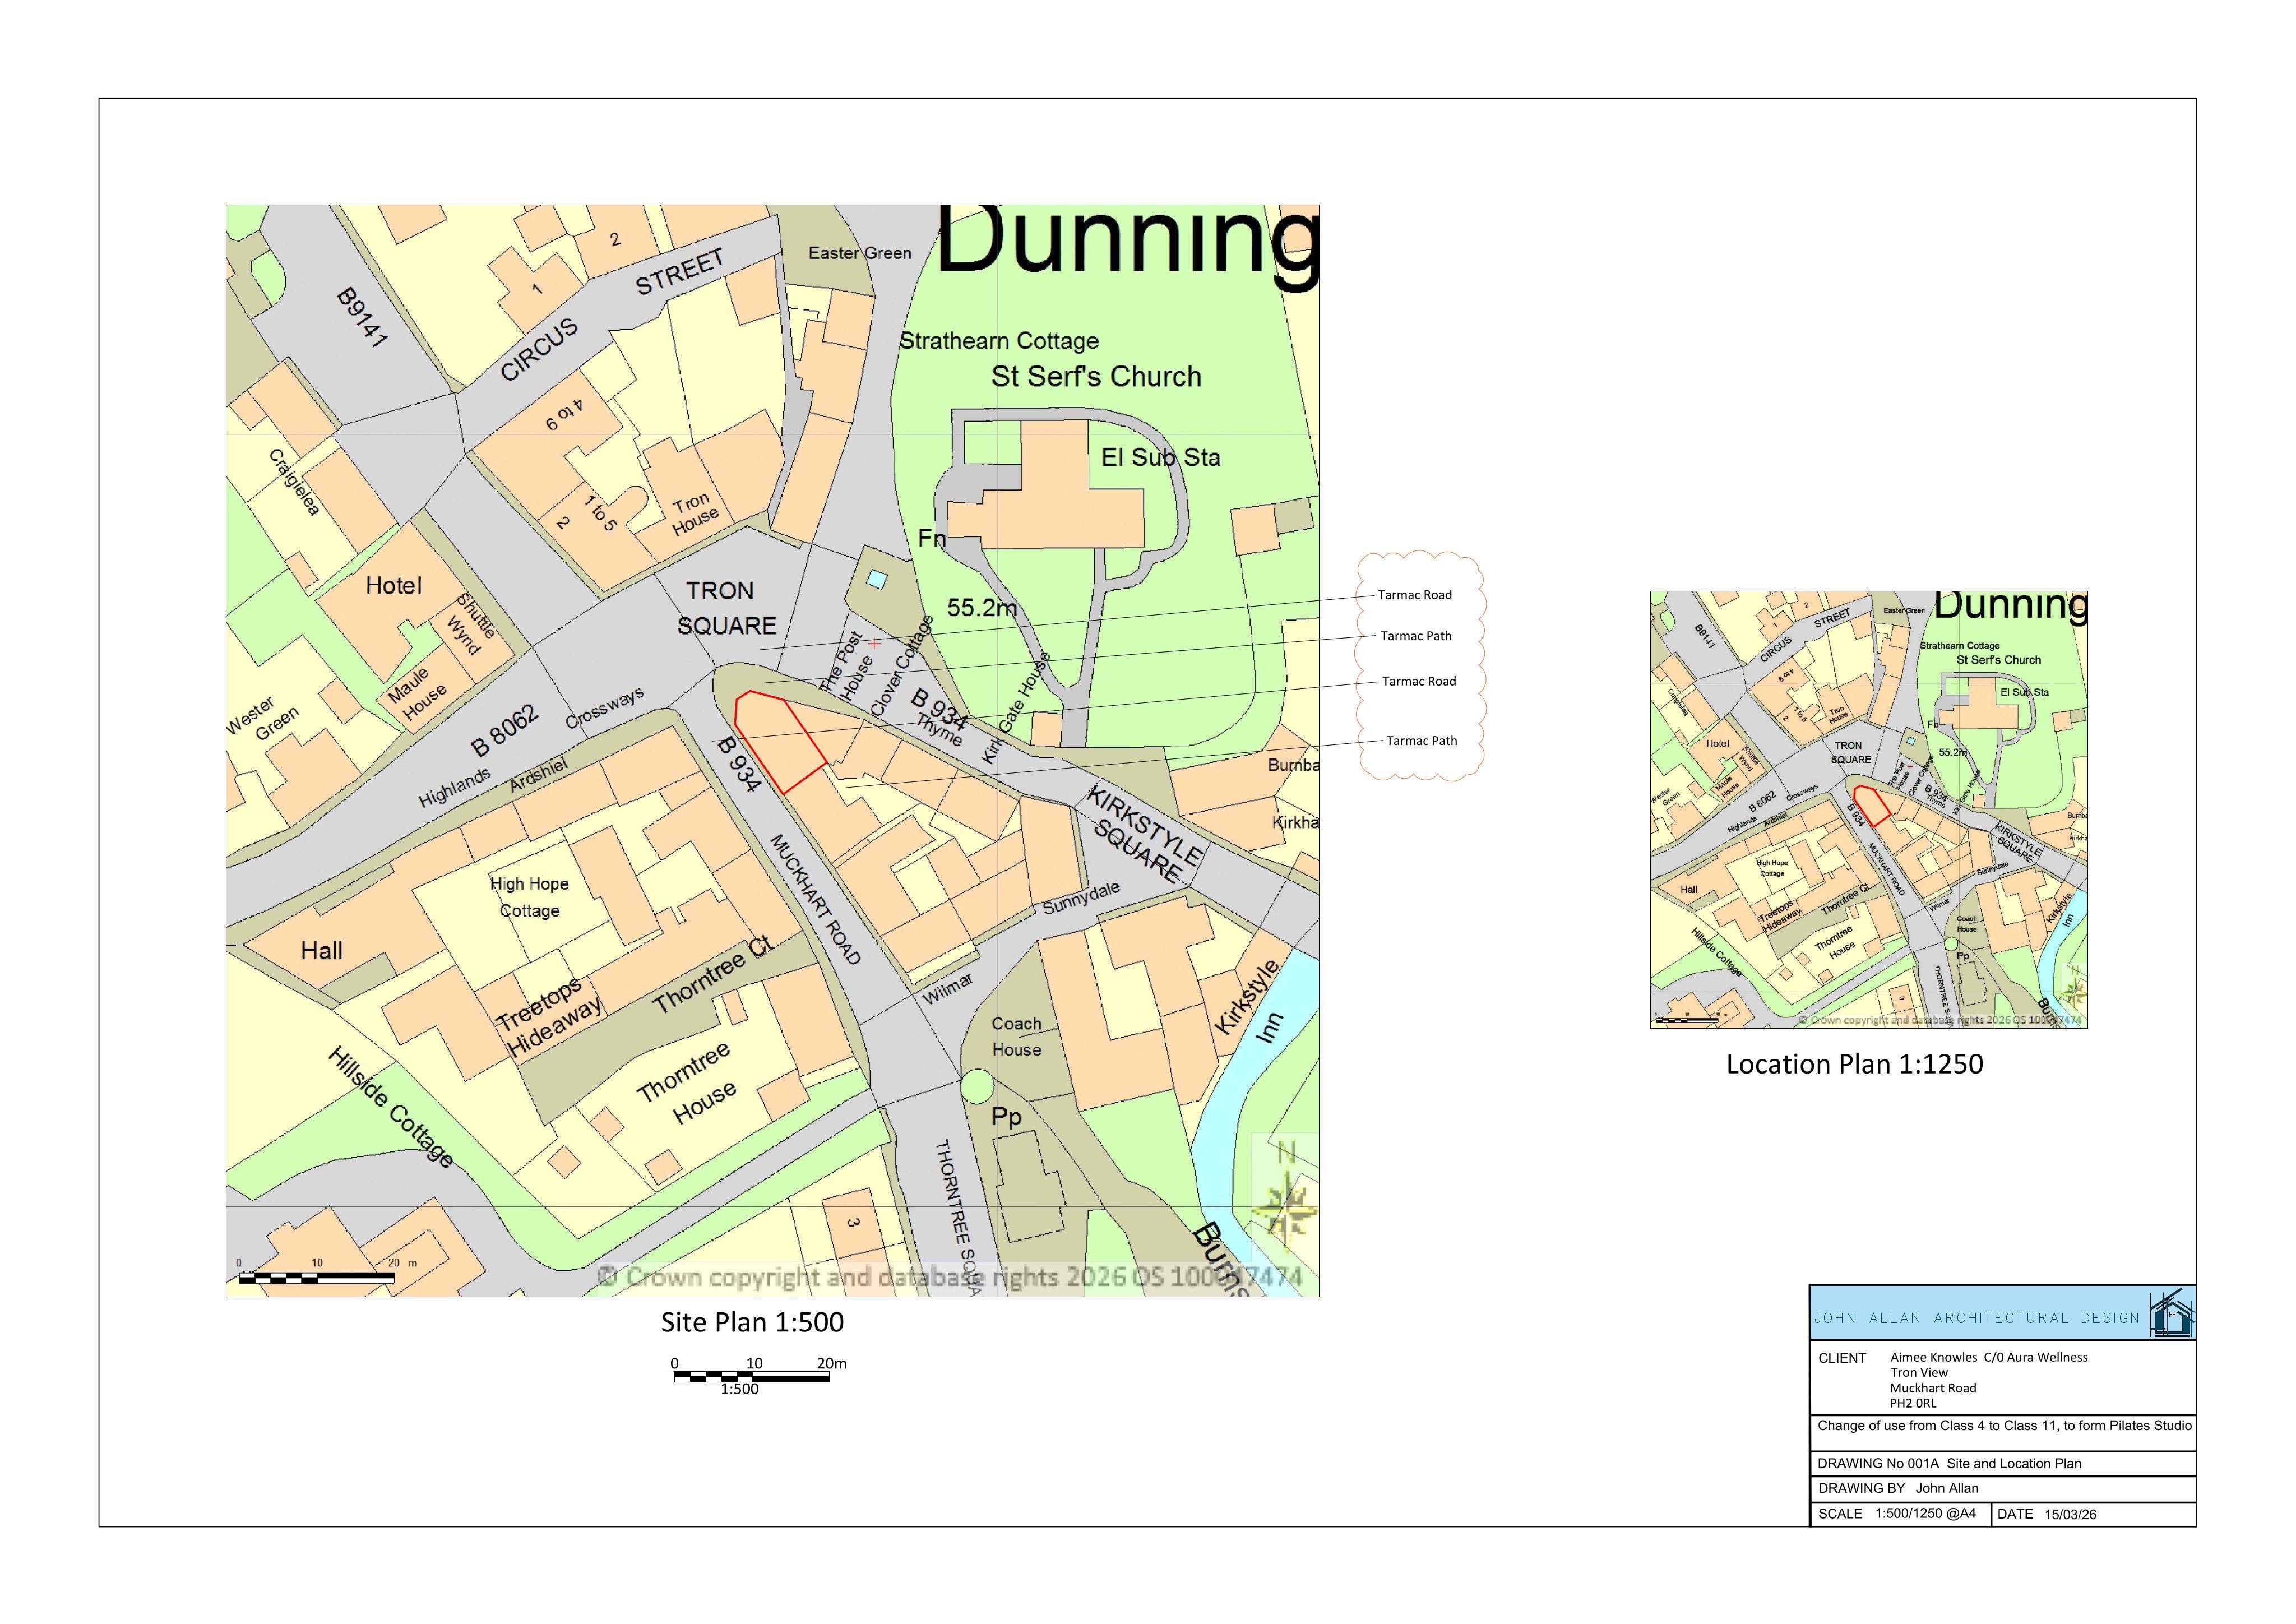Click 'Hillside Cottage' on the Site Plan
Viewport: 2296px width, 1624px height.
click(391, 1107)
